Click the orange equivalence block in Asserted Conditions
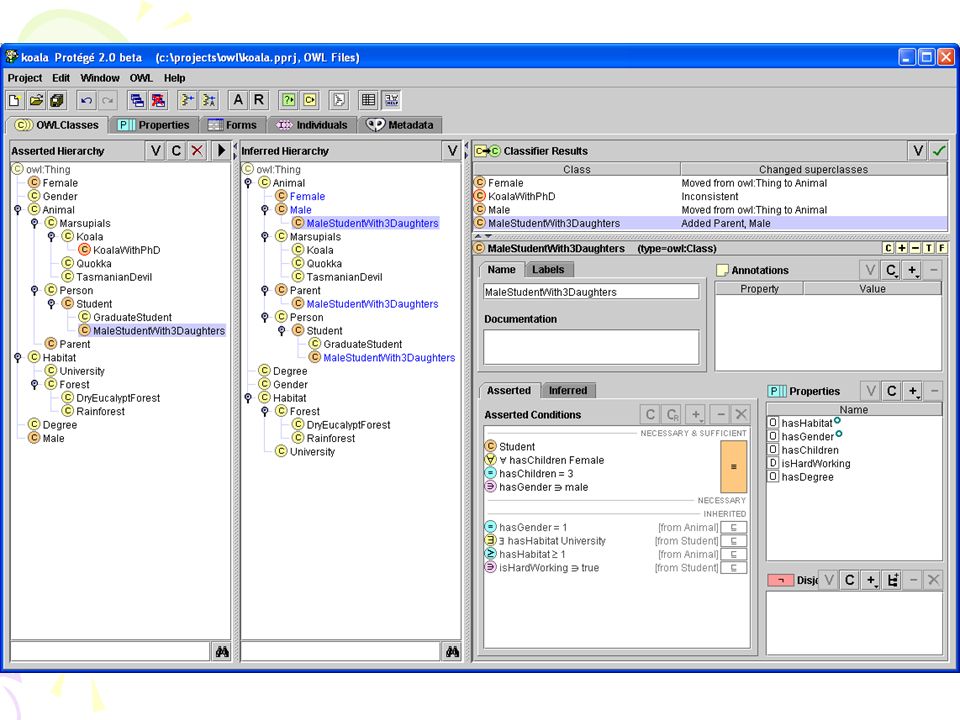This screenshot has width=960, height=720. click(x=733, y=467)
